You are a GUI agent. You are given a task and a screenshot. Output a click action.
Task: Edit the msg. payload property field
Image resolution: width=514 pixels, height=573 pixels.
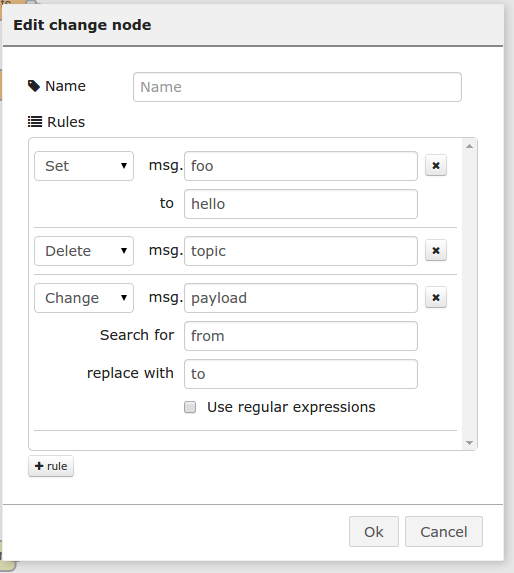pyautogui.click(x=301, y=298)
